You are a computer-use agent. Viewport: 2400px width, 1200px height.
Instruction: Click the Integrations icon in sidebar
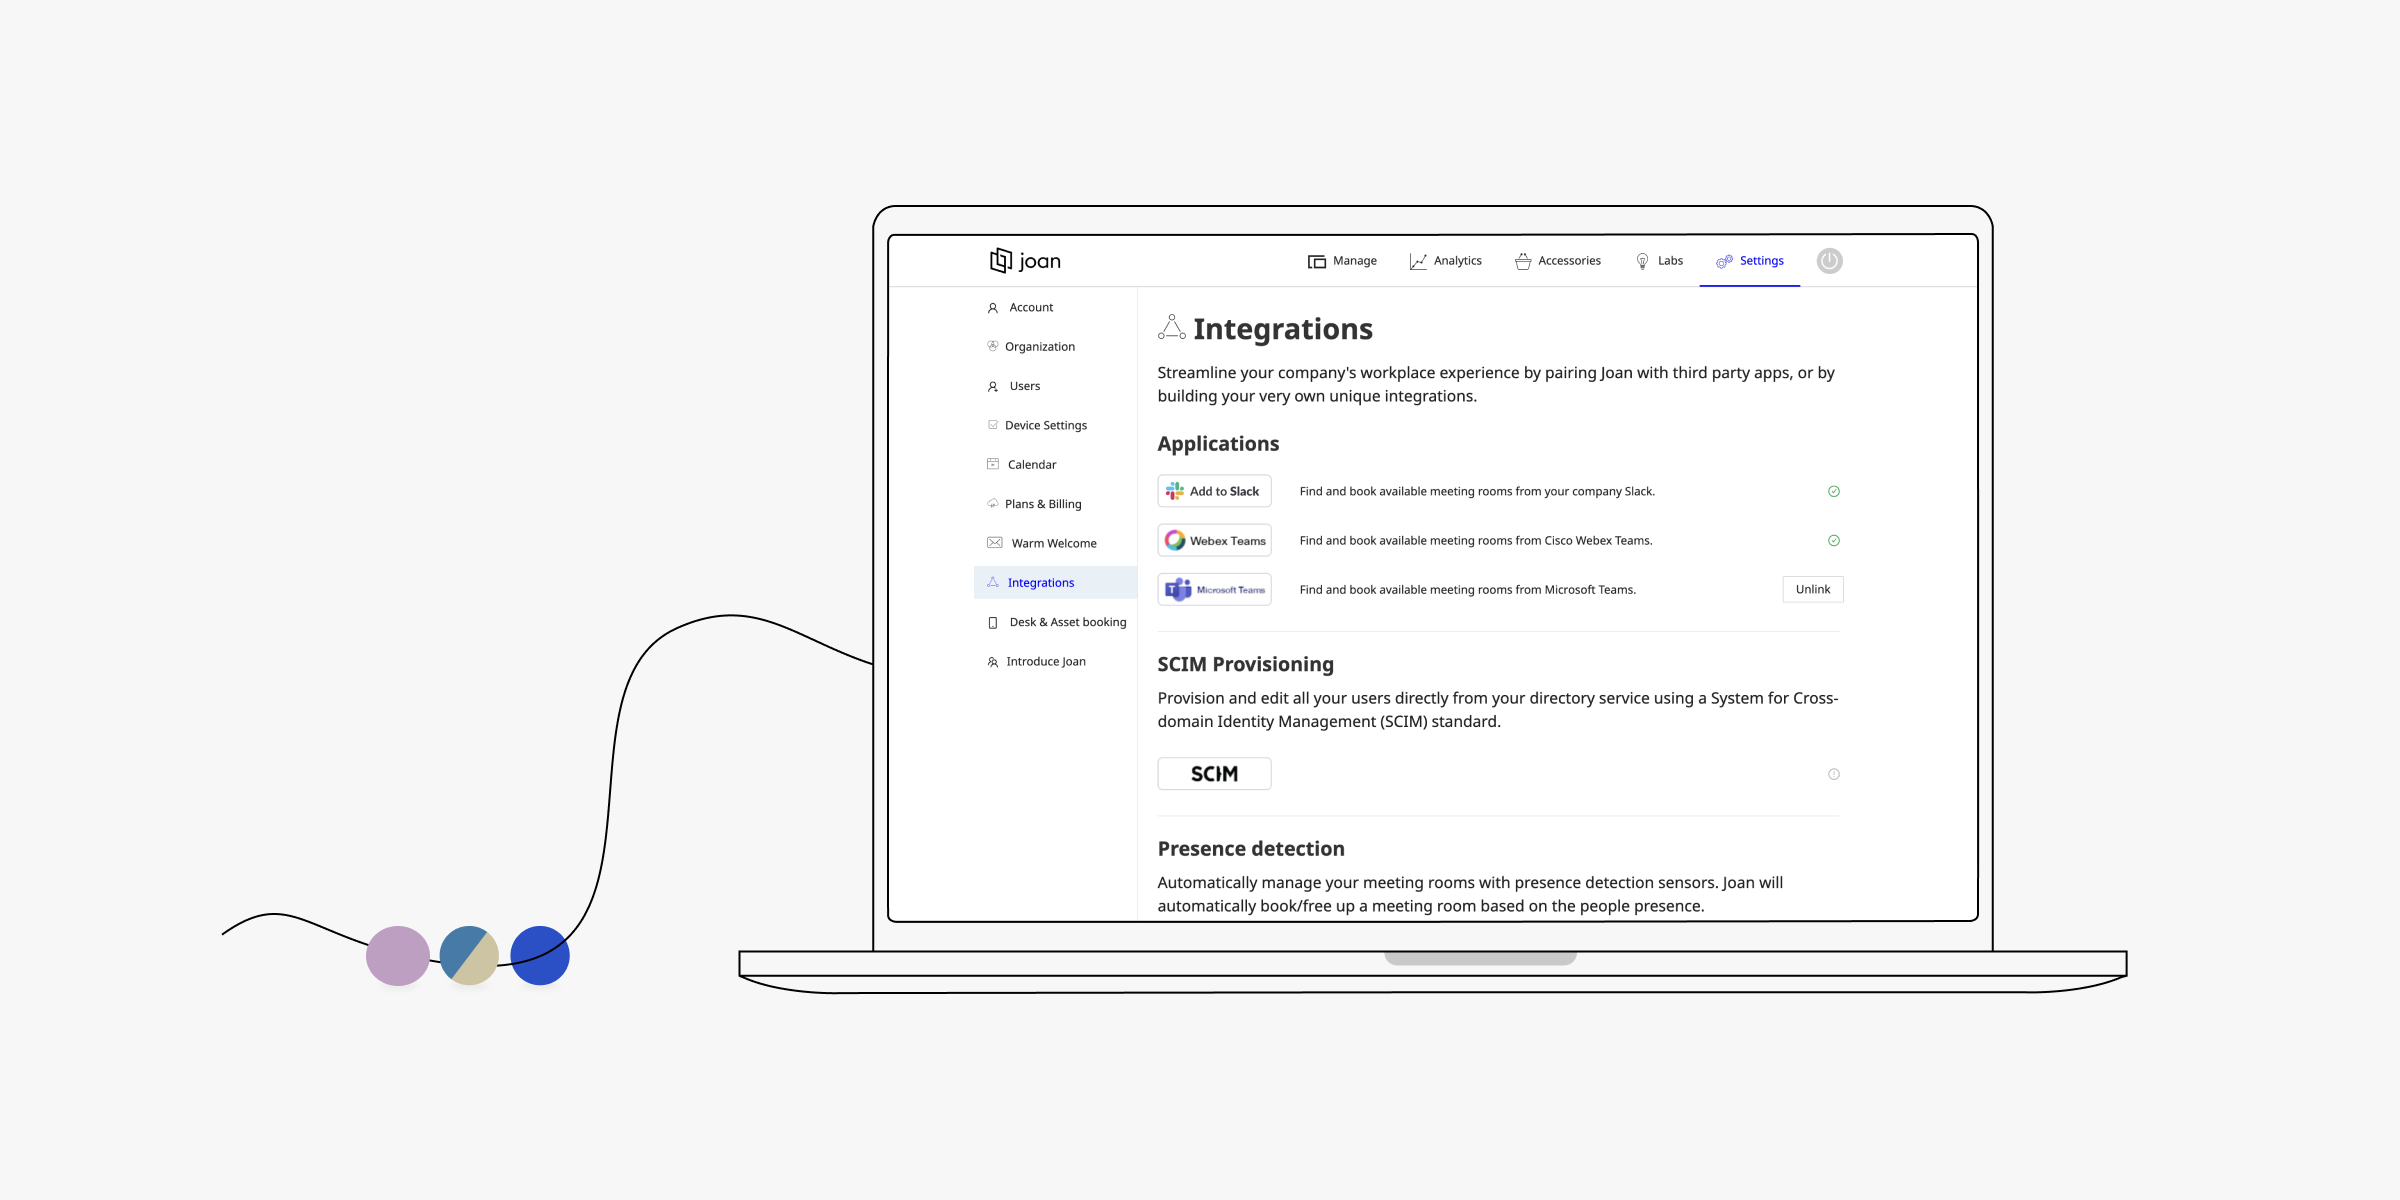tap(993, 582)
